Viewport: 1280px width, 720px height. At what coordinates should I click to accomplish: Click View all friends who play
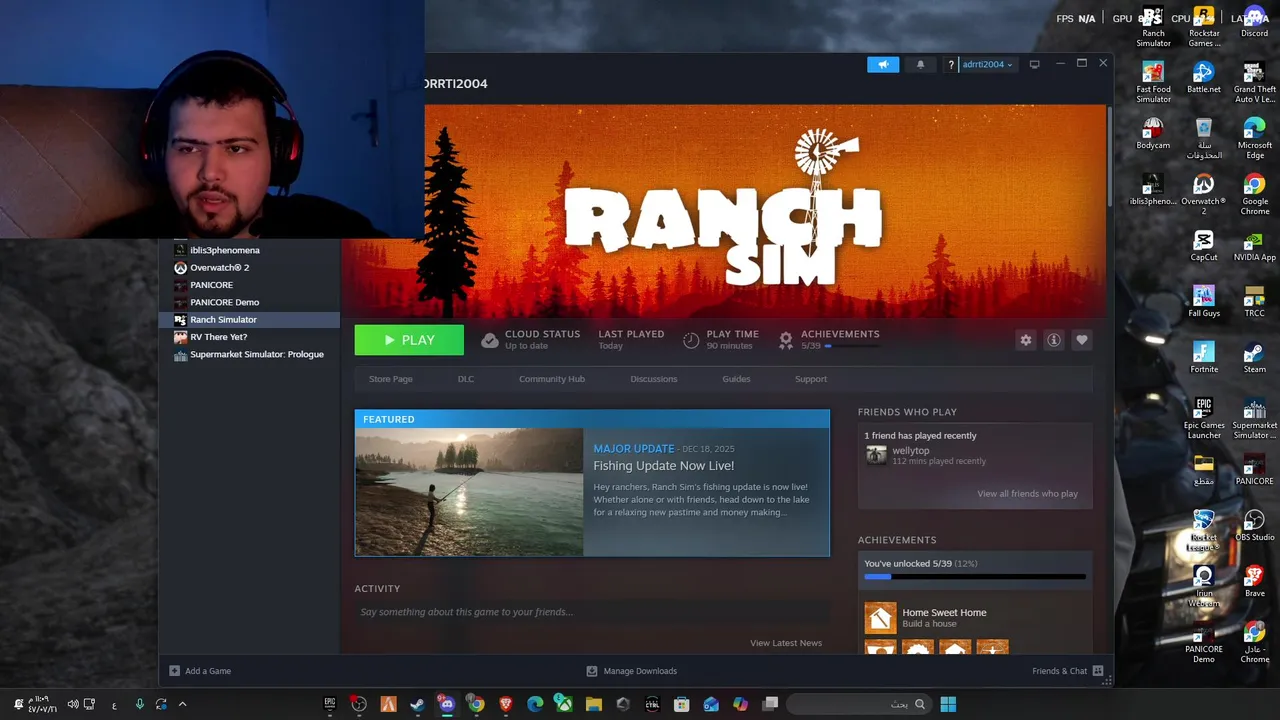[x=1027, y=494]
